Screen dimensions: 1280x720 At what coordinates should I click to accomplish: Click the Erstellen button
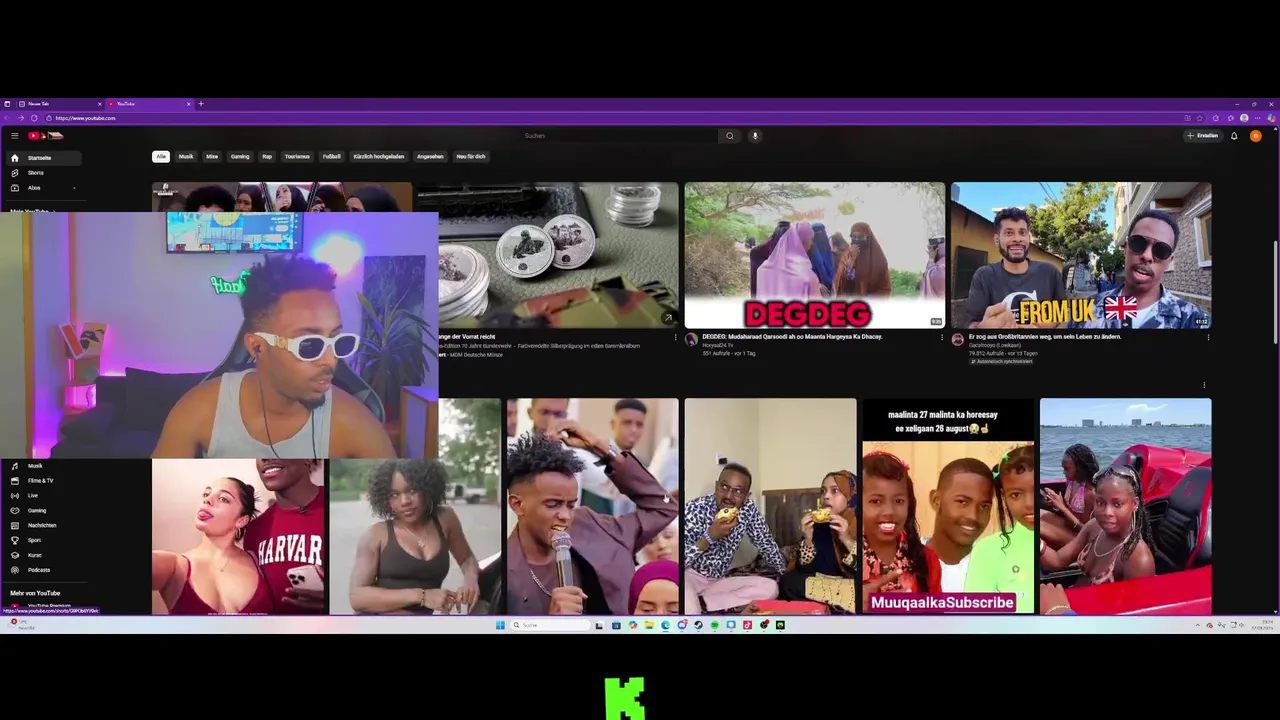coord(1204,136)
